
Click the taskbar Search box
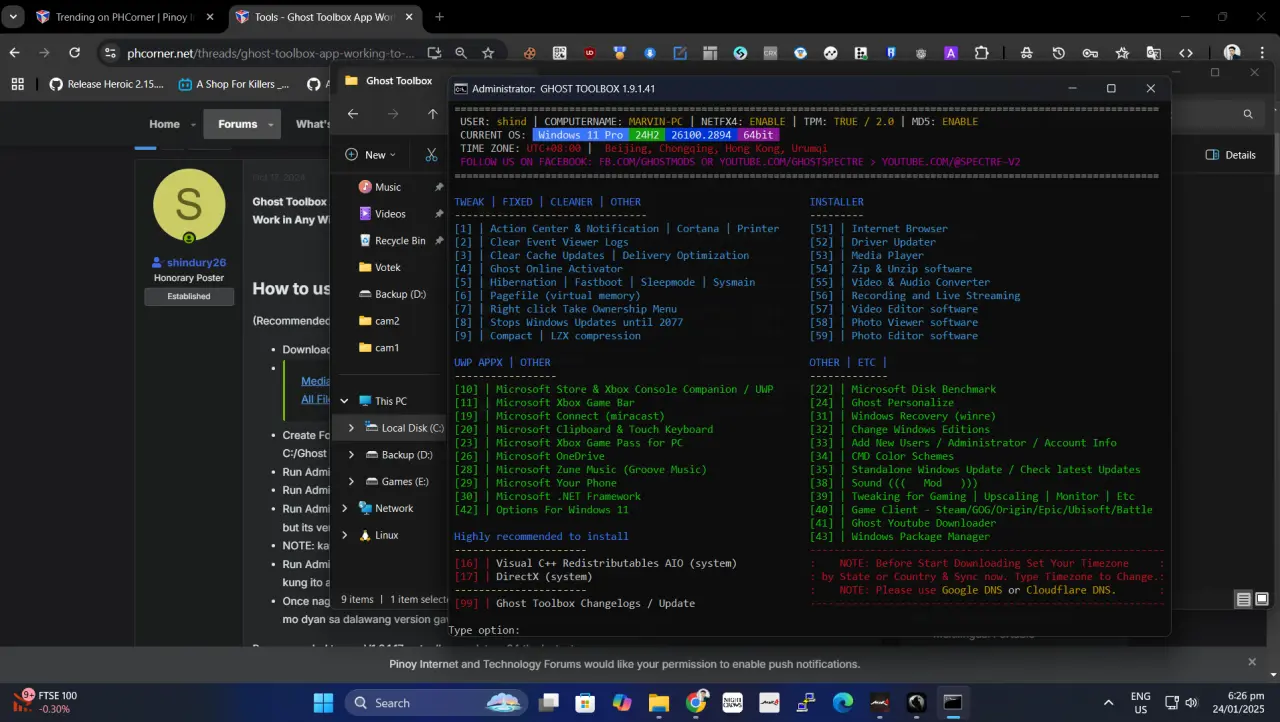coord(435,703)
